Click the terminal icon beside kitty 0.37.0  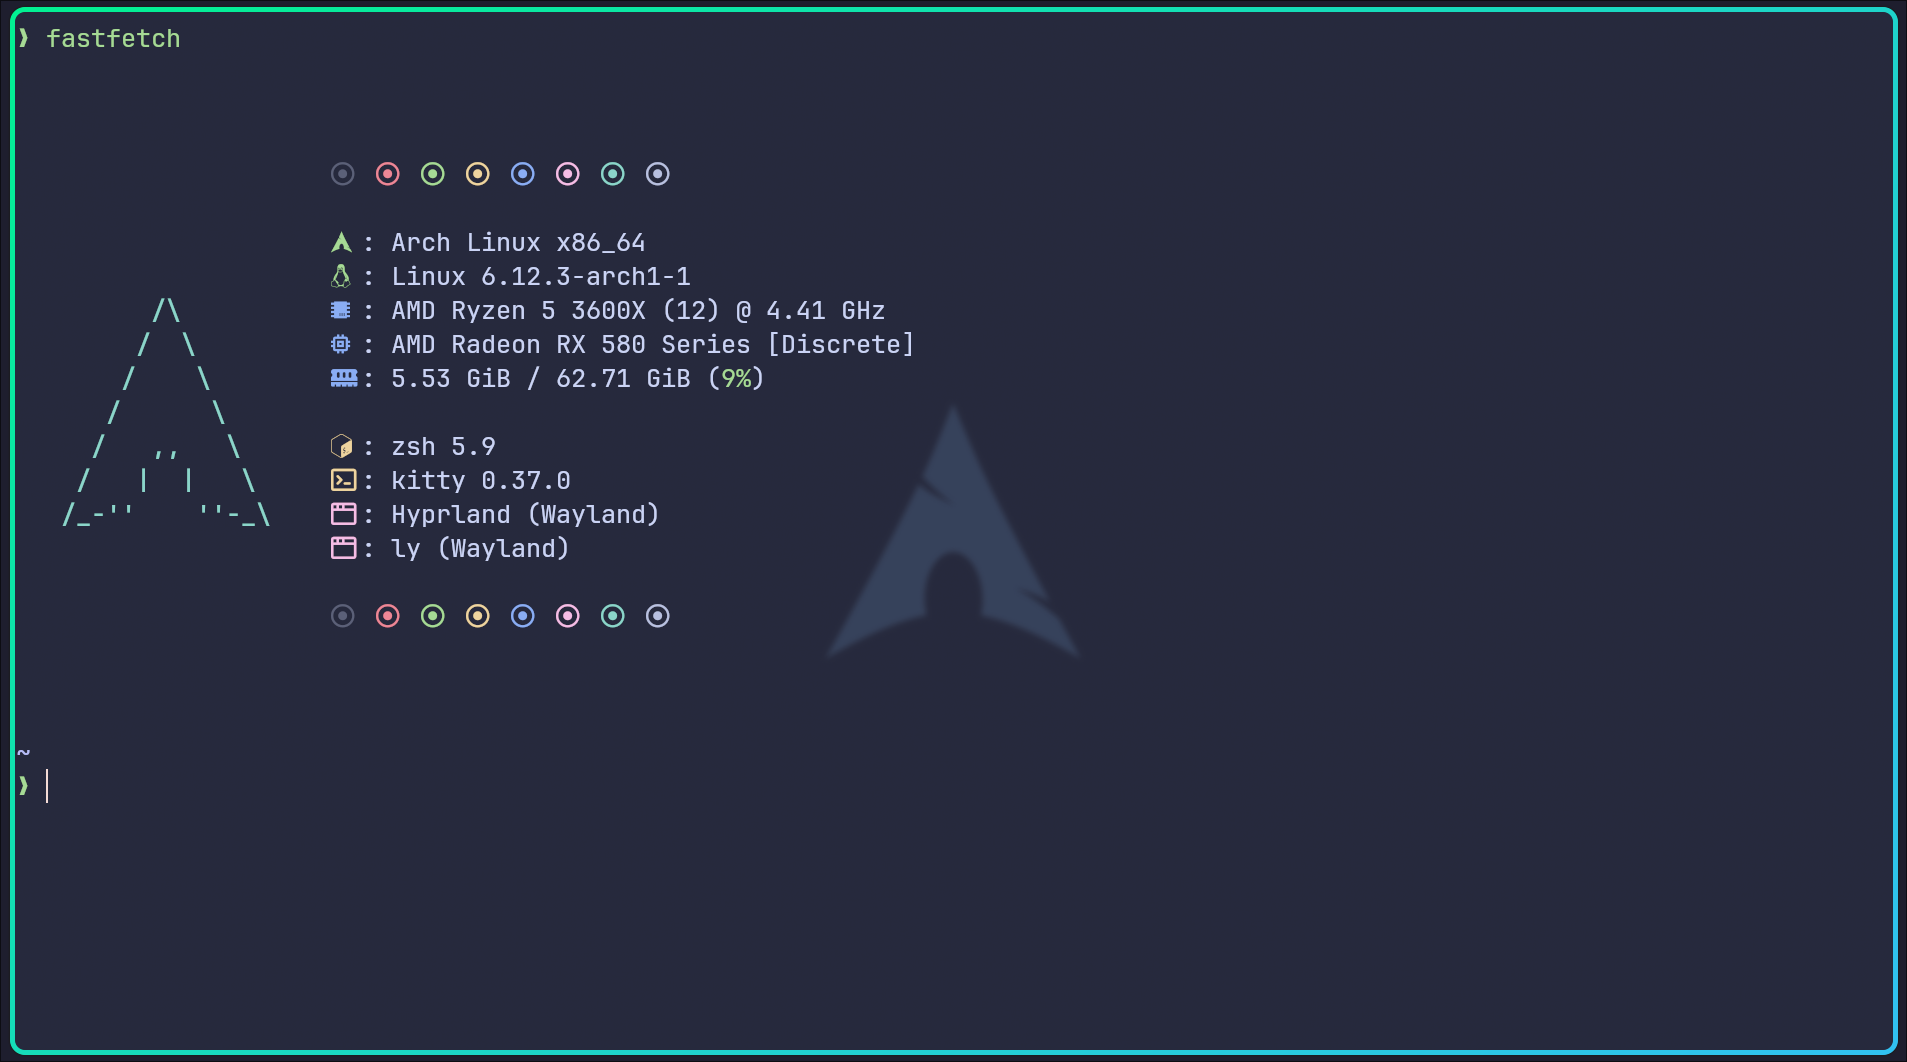343,480
